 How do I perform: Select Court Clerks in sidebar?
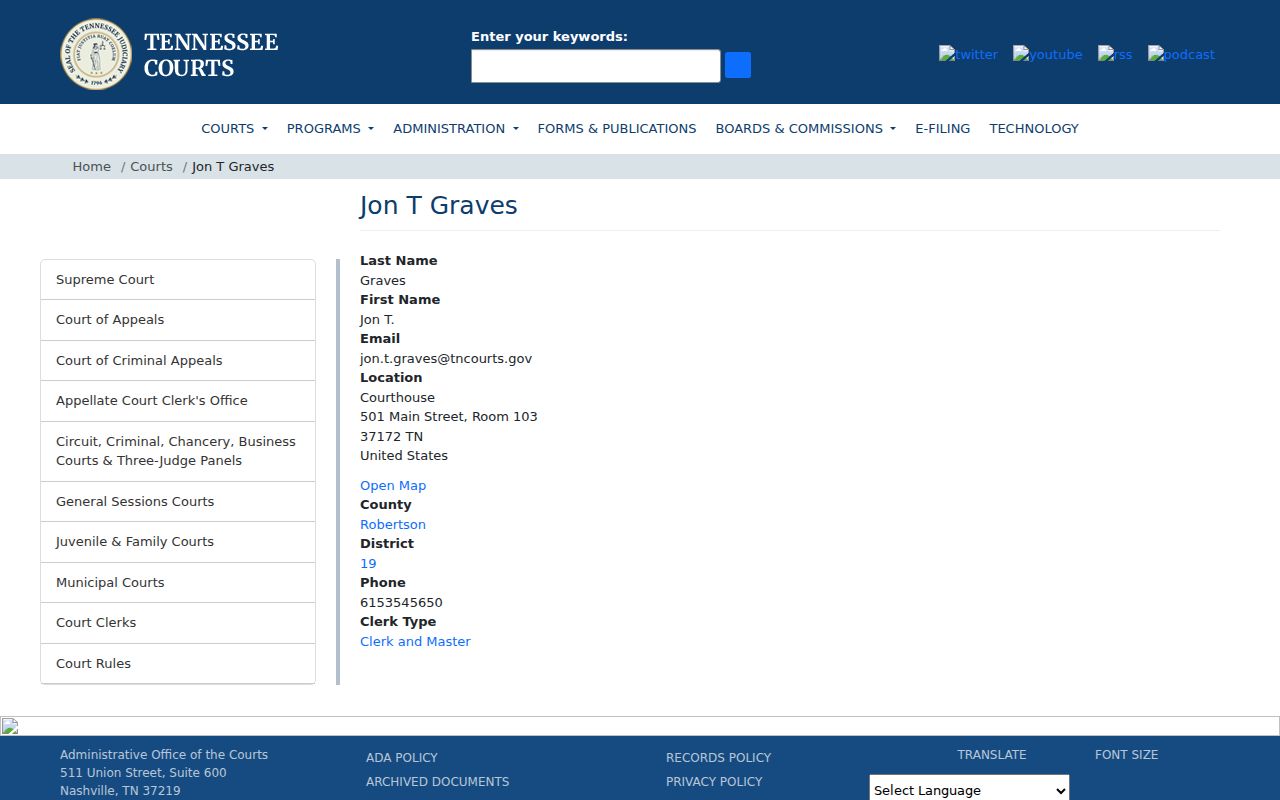[178, 623]
